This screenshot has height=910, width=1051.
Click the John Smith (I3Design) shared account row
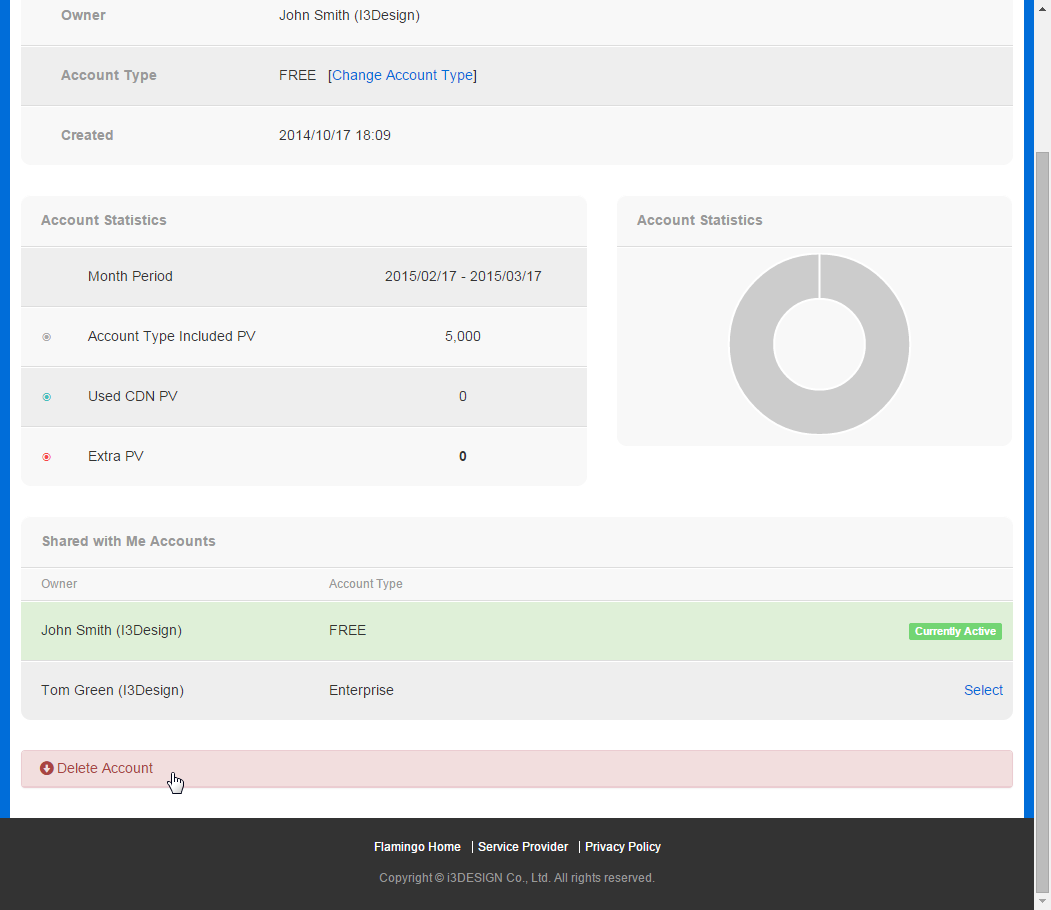click(x=517, y=631)
